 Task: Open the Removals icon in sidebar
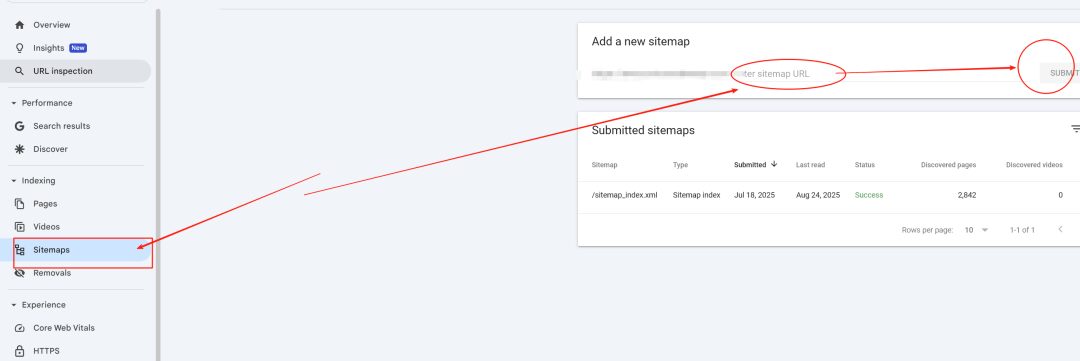pyautogui.click(x=19, y=273)
